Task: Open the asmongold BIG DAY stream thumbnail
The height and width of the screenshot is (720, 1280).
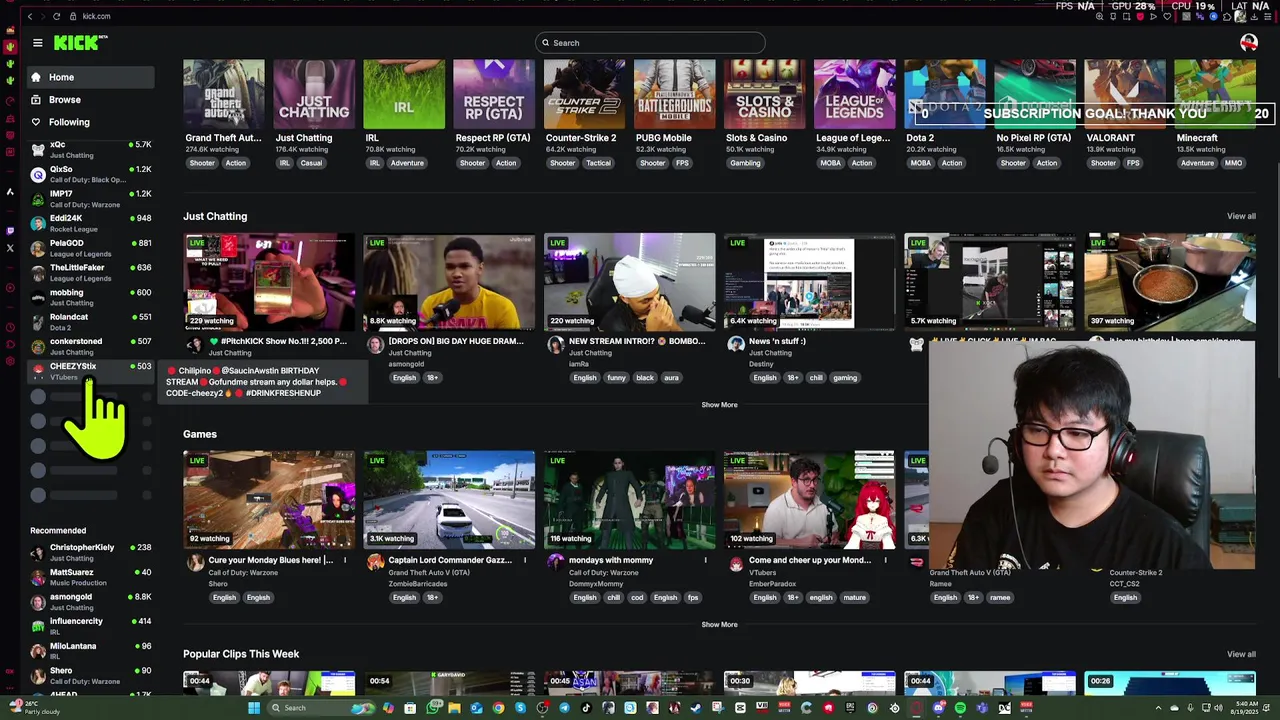Action: tap(449, 282)
